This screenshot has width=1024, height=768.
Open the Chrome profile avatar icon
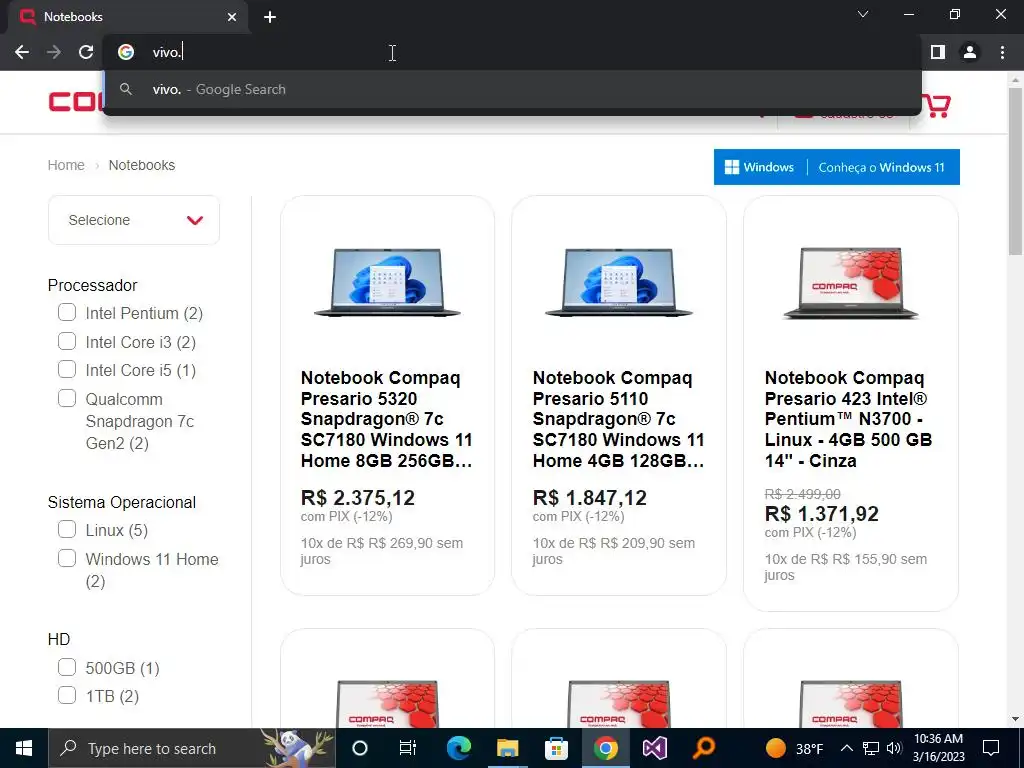970,52
